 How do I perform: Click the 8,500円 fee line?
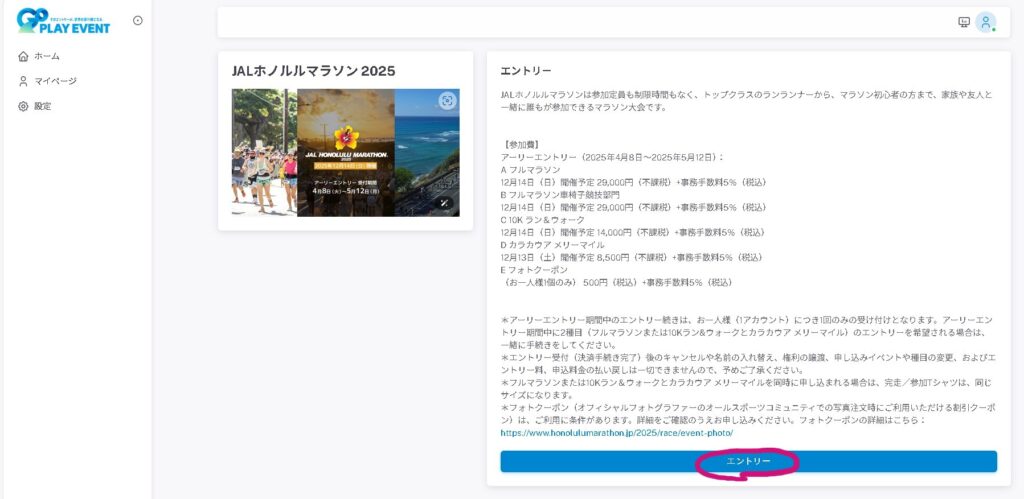pyautogui.click(x=630, y=257)
